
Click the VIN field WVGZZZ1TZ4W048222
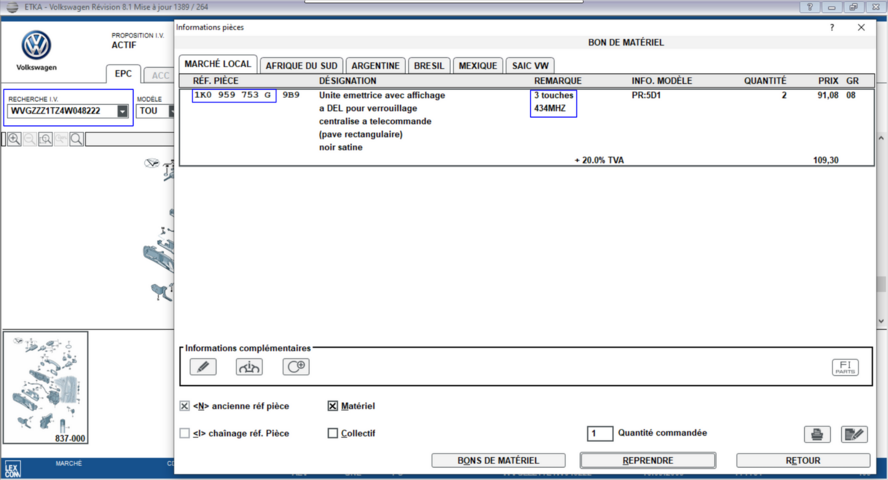[x=62, y=111]
